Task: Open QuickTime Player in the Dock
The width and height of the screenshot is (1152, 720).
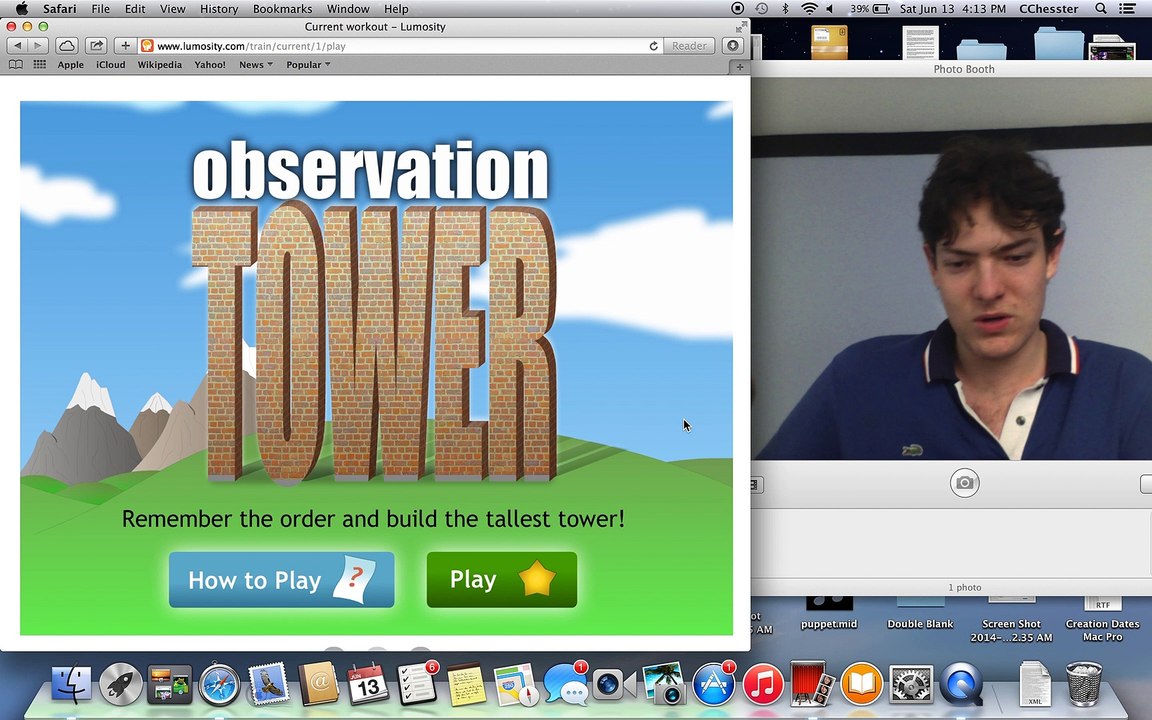Action: pyautogui.click(x=961, y=684)
